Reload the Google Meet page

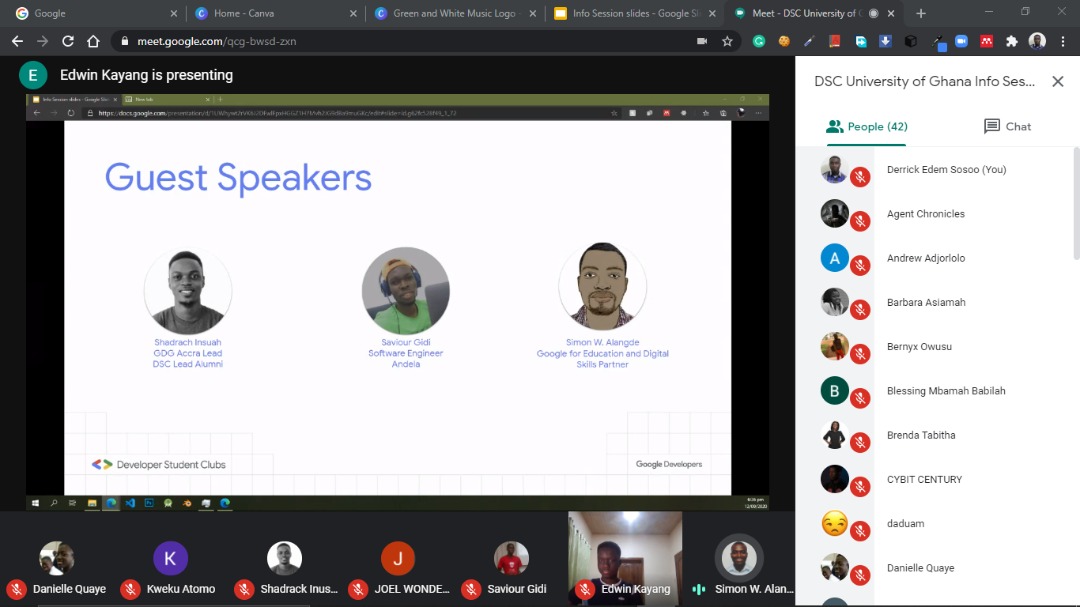click(68, 41)
